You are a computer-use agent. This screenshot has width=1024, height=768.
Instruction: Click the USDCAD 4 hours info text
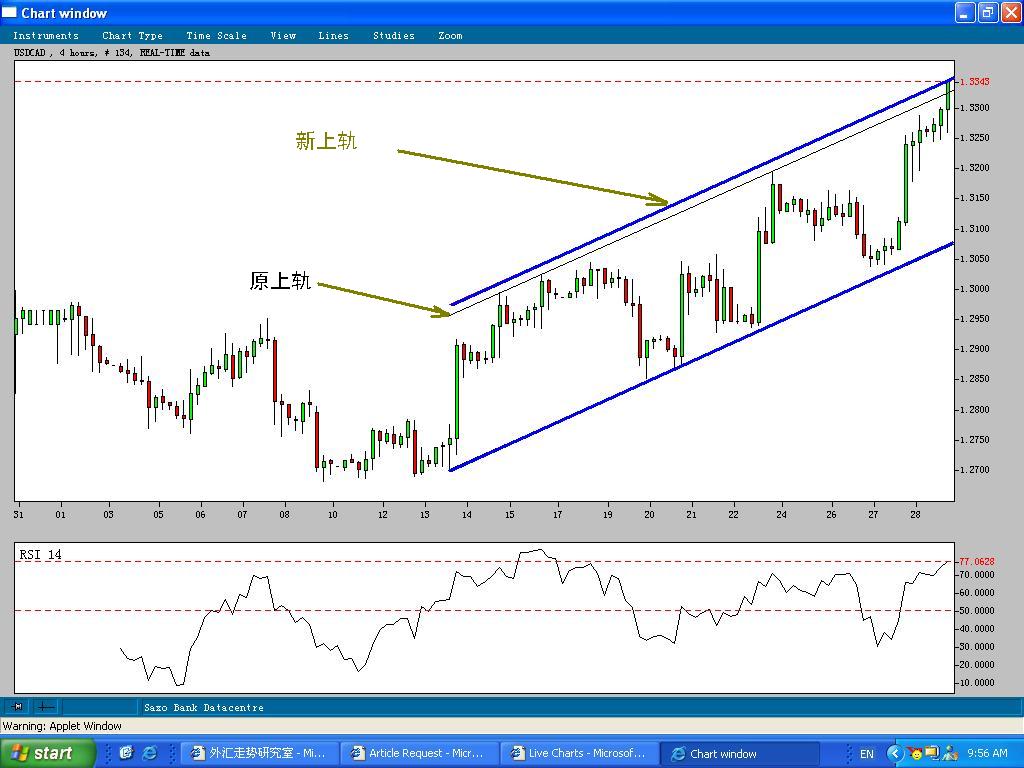click(x=112, y=53)
